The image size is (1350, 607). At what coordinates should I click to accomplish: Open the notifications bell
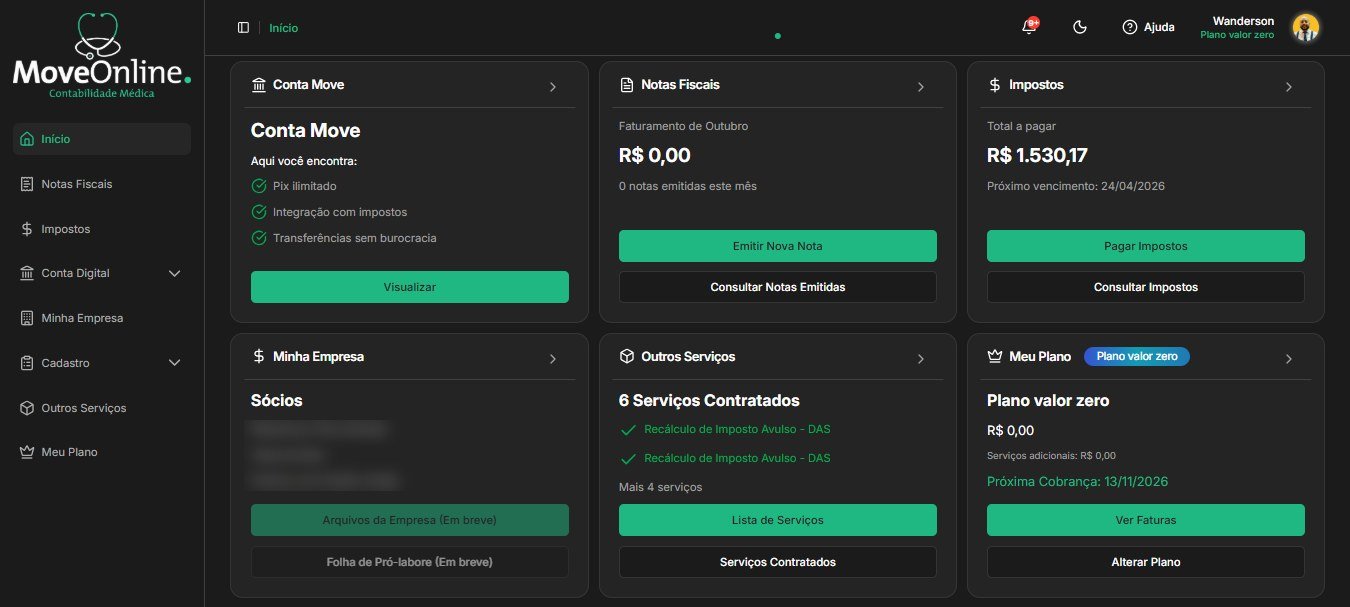coord(1029,27)
